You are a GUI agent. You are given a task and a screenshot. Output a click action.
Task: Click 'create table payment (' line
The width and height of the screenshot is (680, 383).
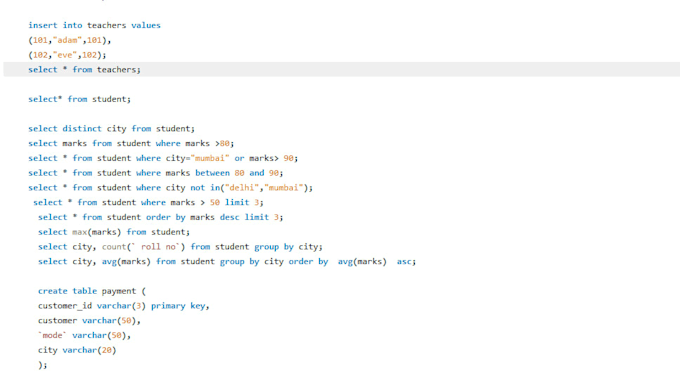[92, 291]
